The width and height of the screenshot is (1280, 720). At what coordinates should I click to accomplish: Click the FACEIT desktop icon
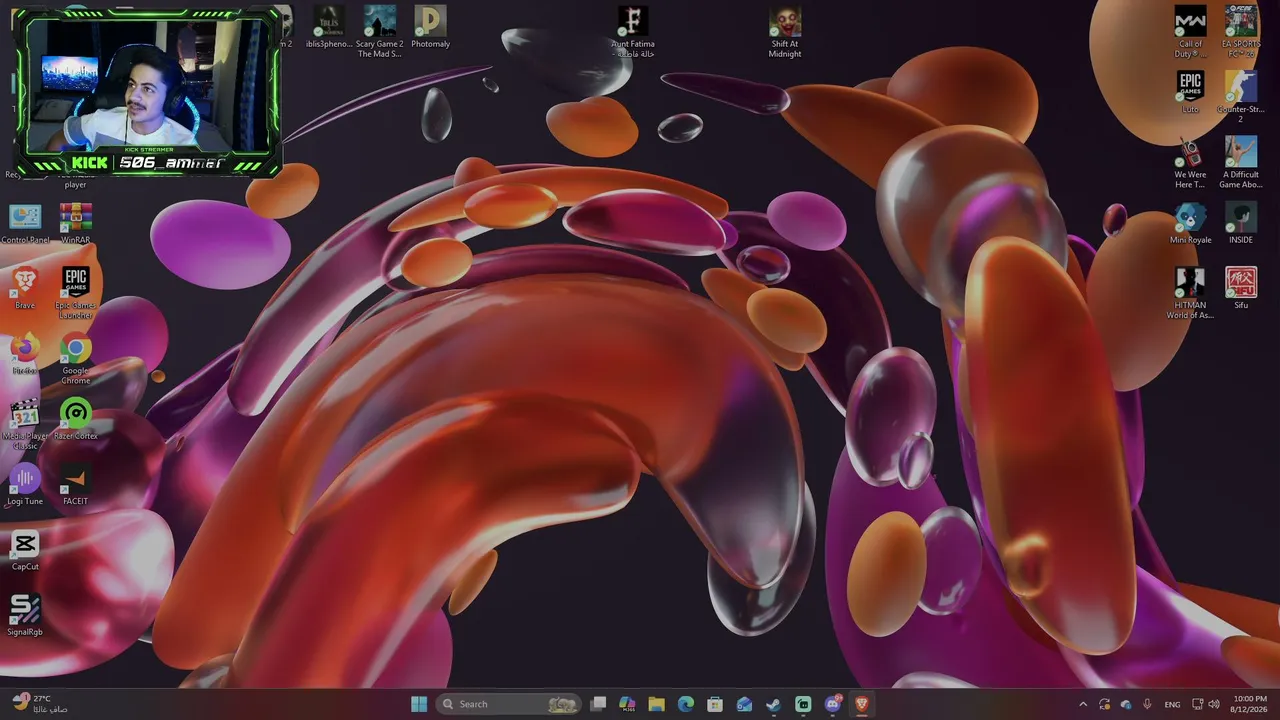click(x=76, y=484)
